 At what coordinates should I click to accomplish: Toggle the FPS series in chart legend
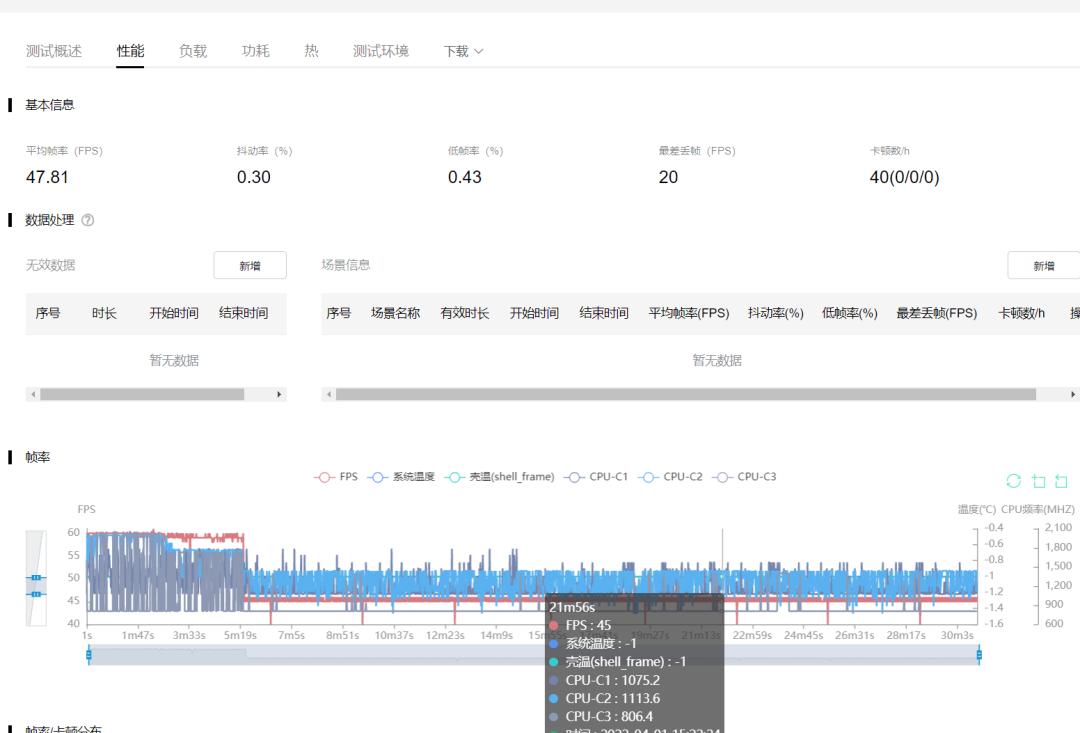[336, 477]
